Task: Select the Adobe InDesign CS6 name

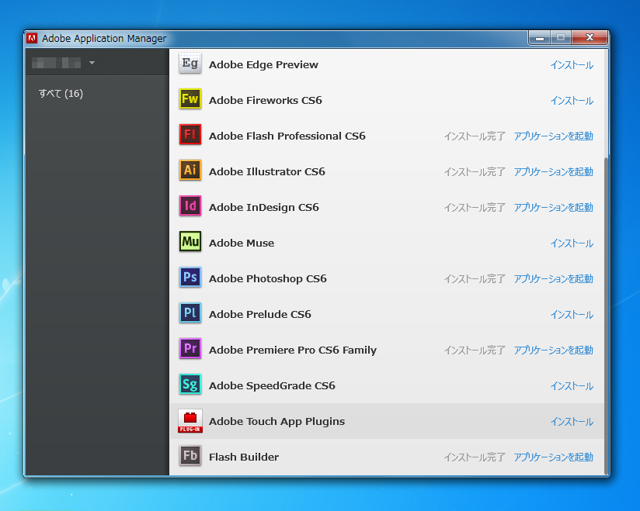Action: 264,207
